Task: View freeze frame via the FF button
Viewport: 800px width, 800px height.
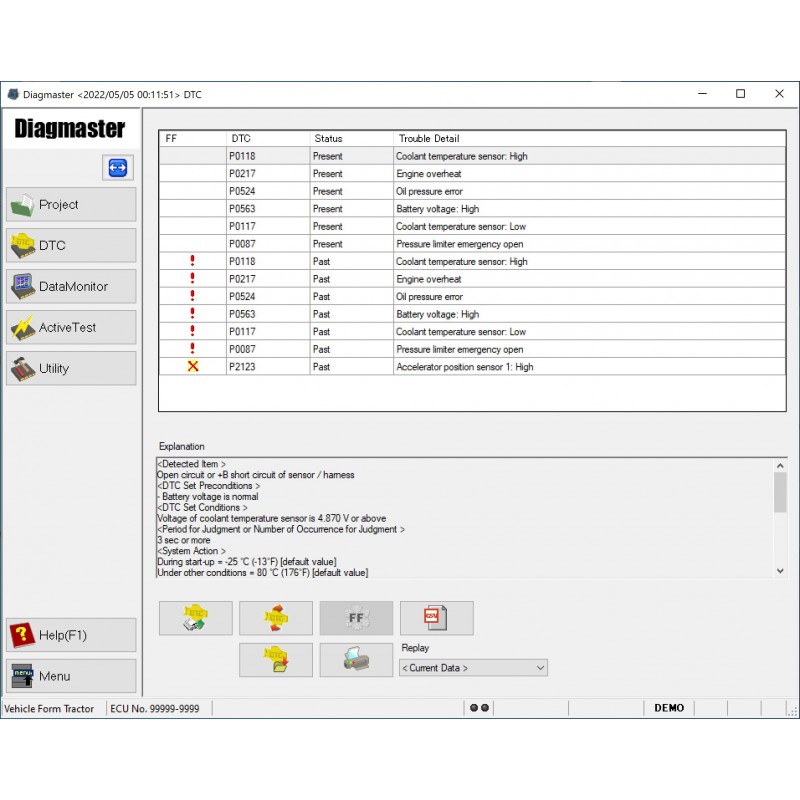Action: coord(355,618)
